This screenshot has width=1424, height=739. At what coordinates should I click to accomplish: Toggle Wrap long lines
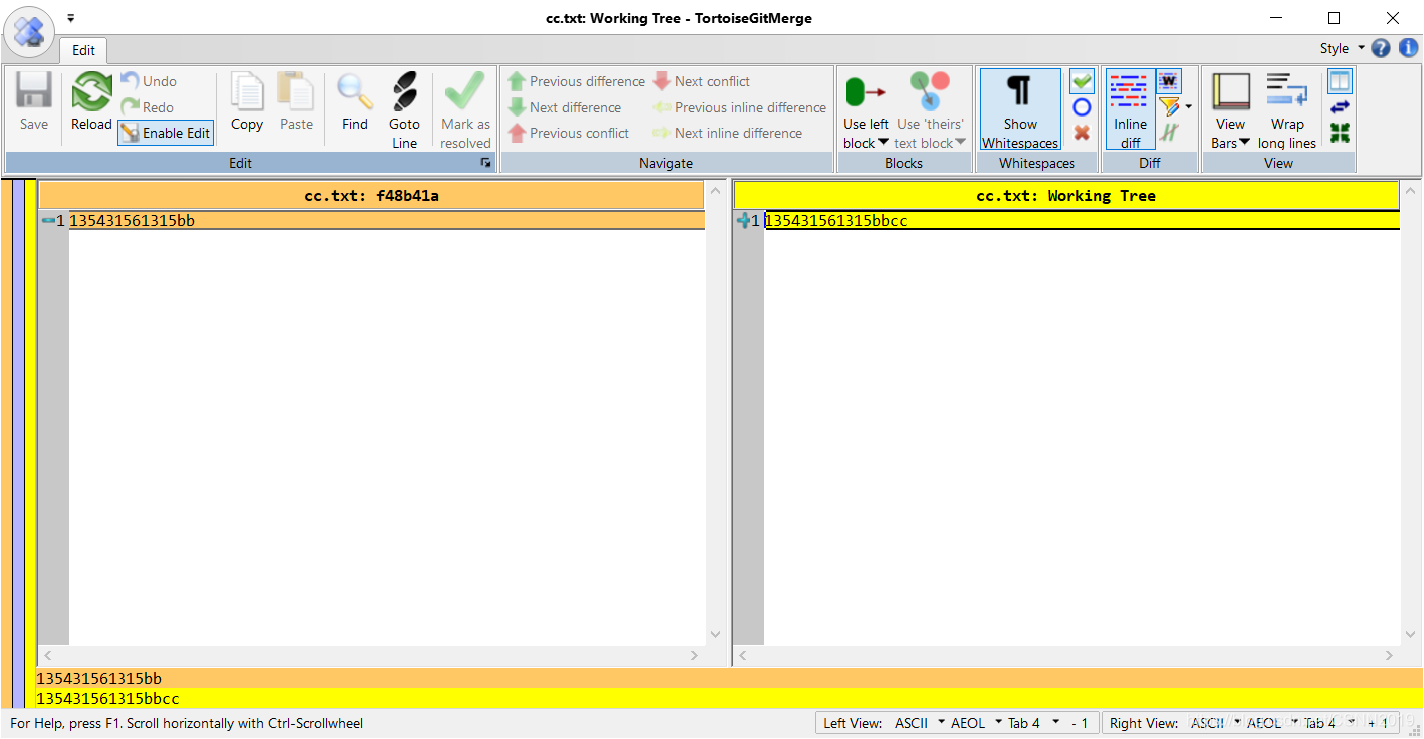click(x=1287, y=109)
